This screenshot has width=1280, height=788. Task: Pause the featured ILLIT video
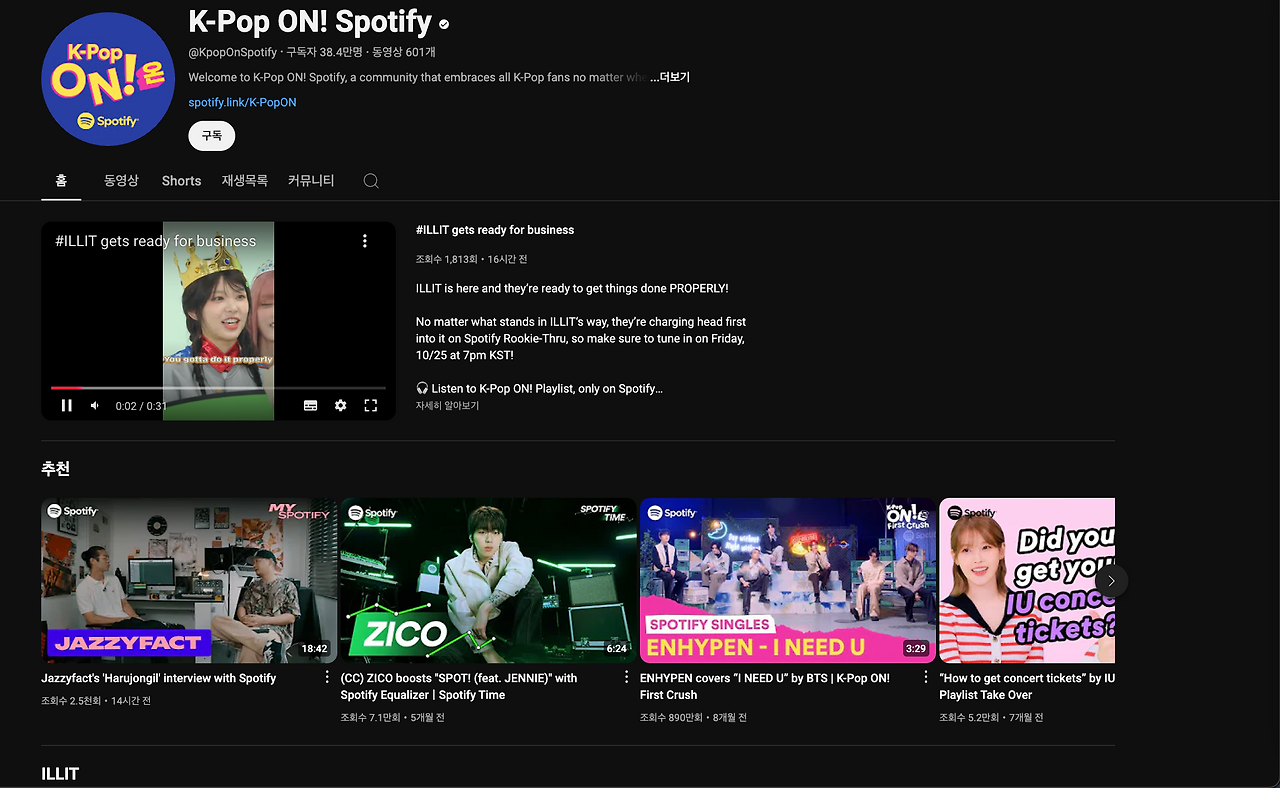[67, 405]
